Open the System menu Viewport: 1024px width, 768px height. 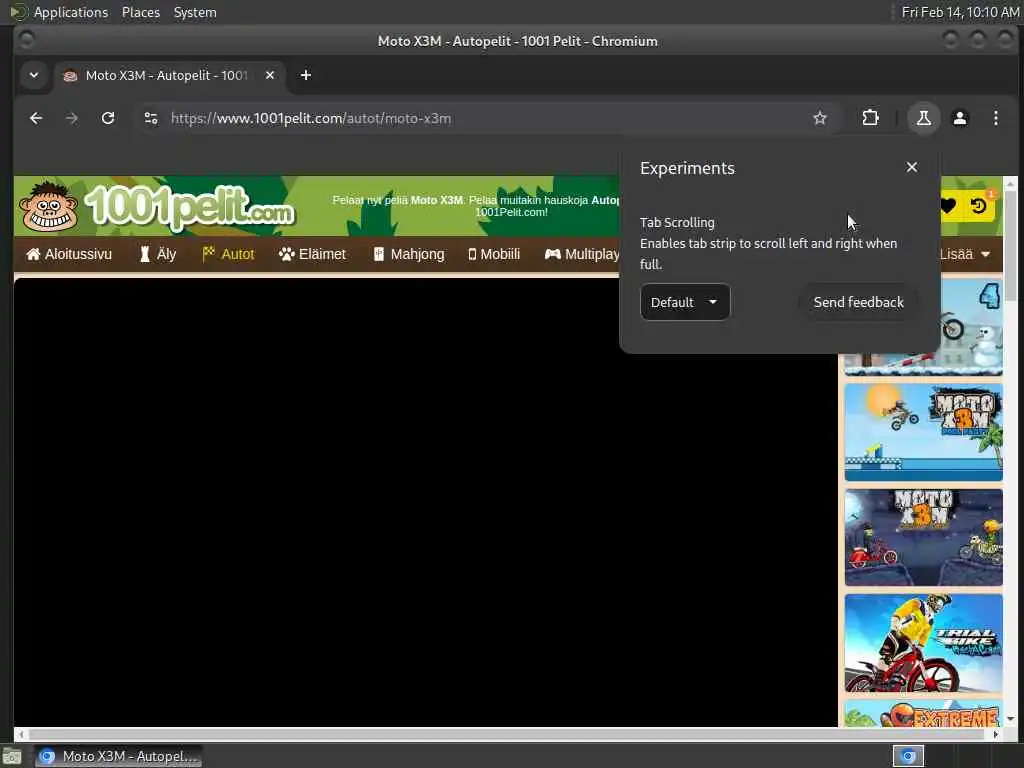tap(195, 12)
